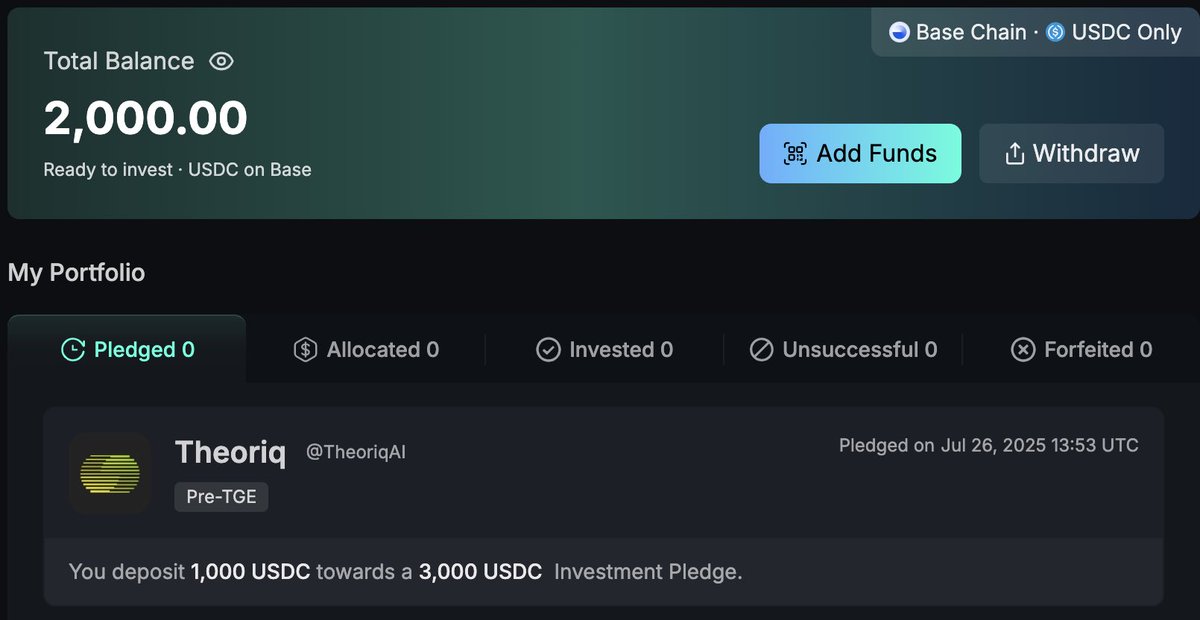Show the Forfeited tab

[1081, 350]
